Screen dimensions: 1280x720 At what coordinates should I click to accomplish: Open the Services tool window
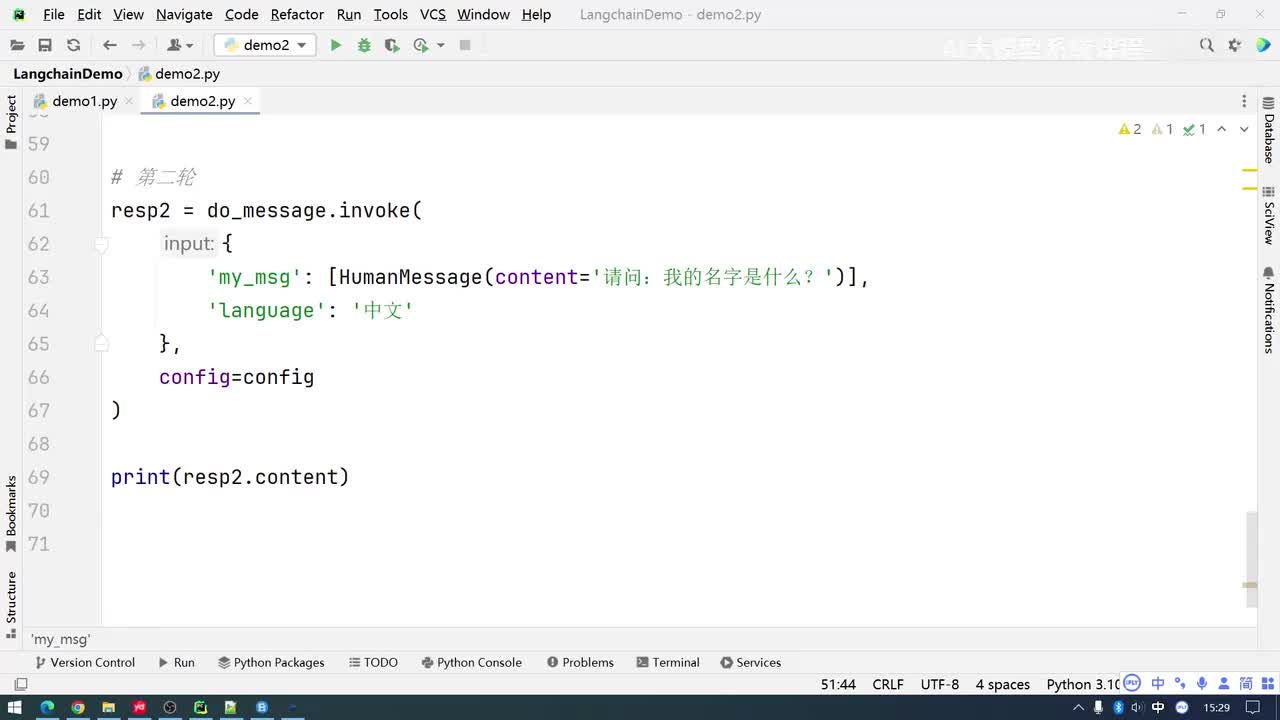point(750,662)
